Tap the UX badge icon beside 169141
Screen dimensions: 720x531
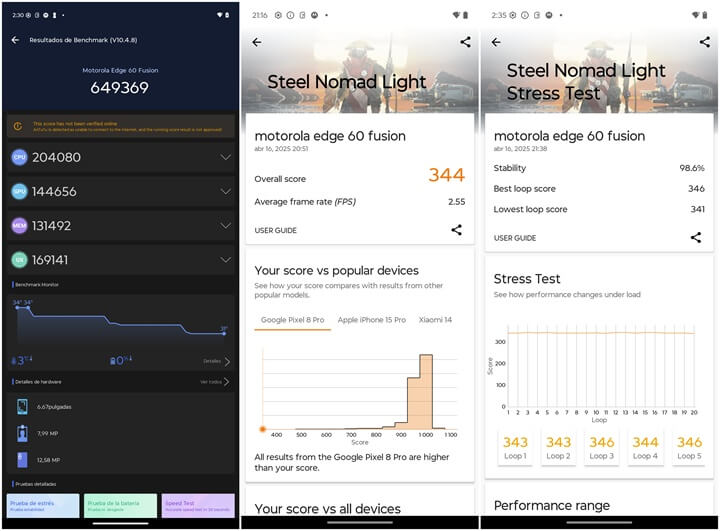(19, 260)
